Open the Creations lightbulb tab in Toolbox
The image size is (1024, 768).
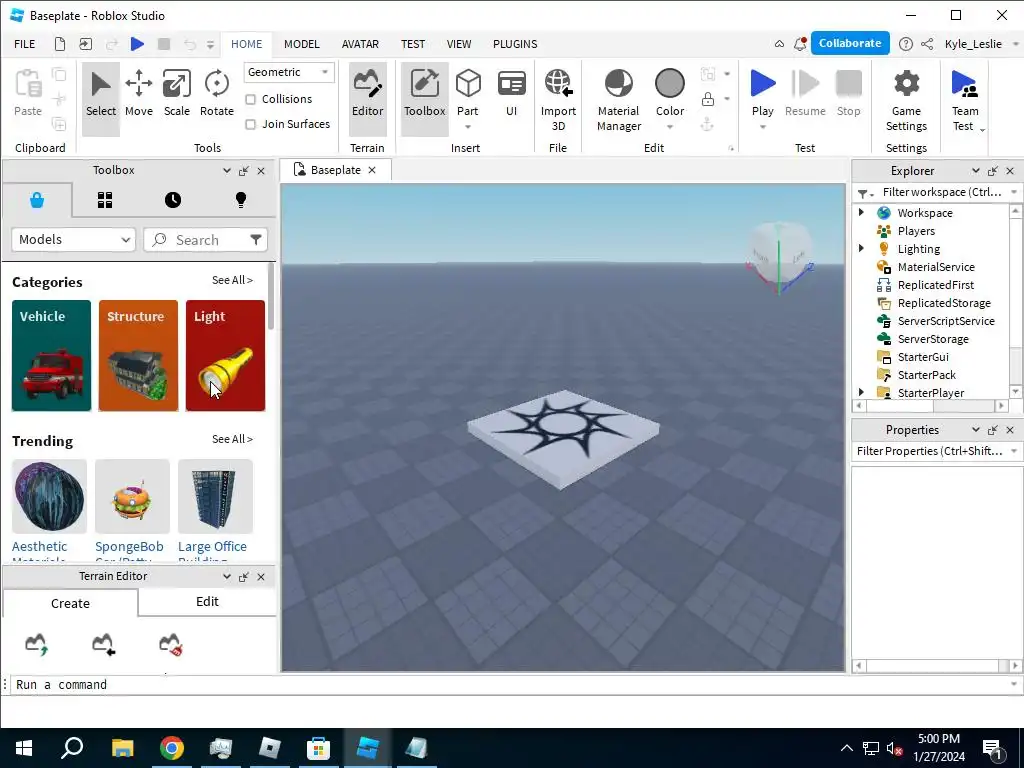241,200
